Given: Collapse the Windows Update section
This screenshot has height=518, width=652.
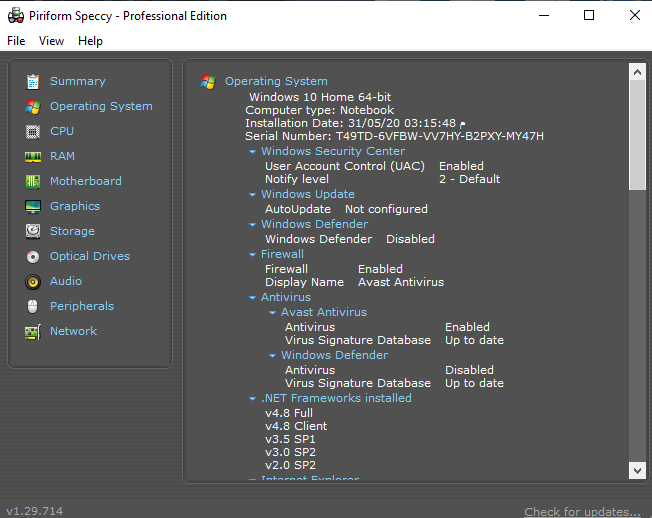Looking at the screenshot, I should point(252,195).
